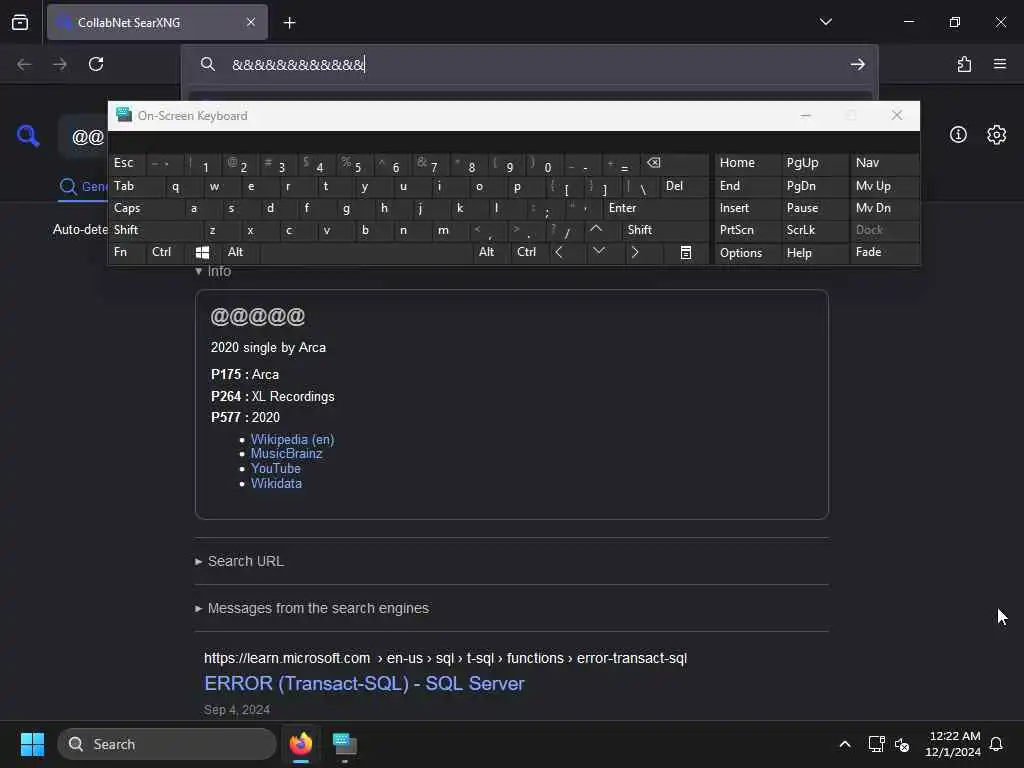Click the left arrow key on keyboard
The height and width of the screenshot is (768, 1024).
(559, 252)
